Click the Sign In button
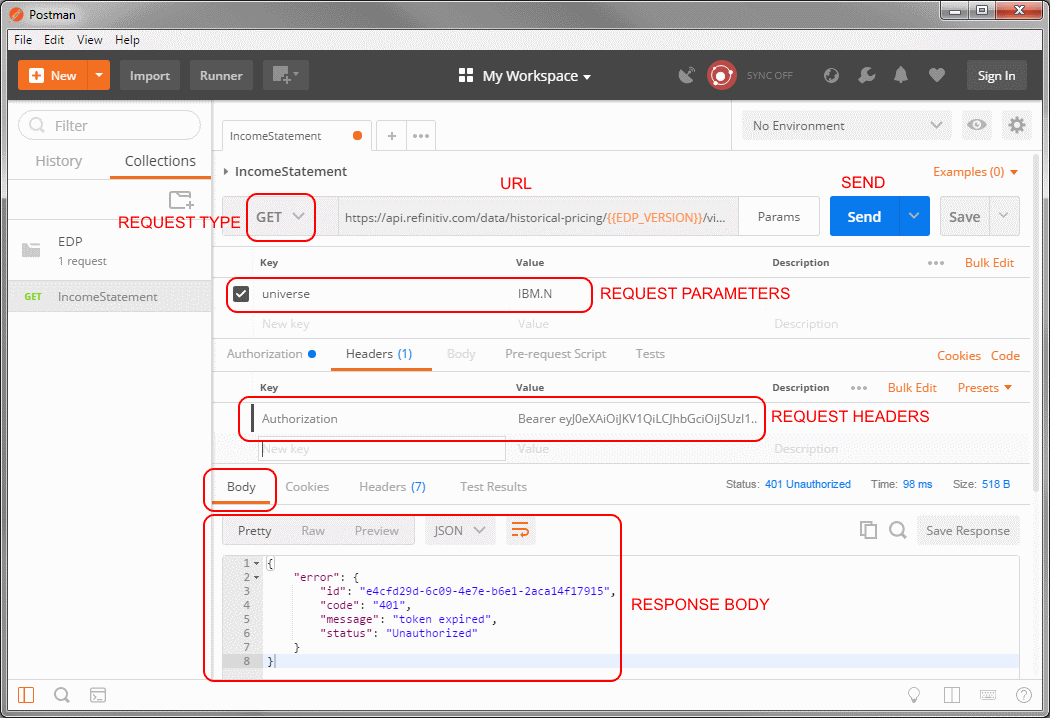Viewport: 1050px width, 718px height. [996, 75]
